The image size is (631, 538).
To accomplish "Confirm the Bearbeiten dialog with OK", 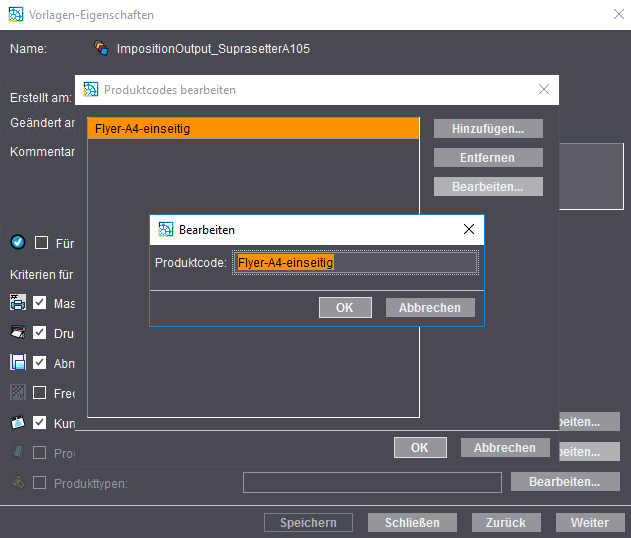I will [345, 307].
